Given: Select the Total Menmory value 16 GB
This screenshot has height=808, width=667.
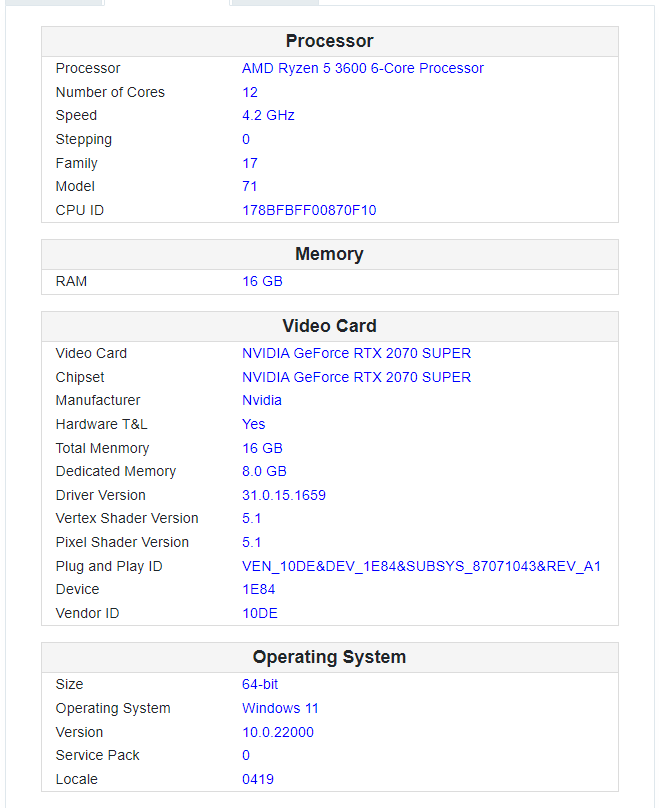Looking at the screenshot, I should point(262,448).
